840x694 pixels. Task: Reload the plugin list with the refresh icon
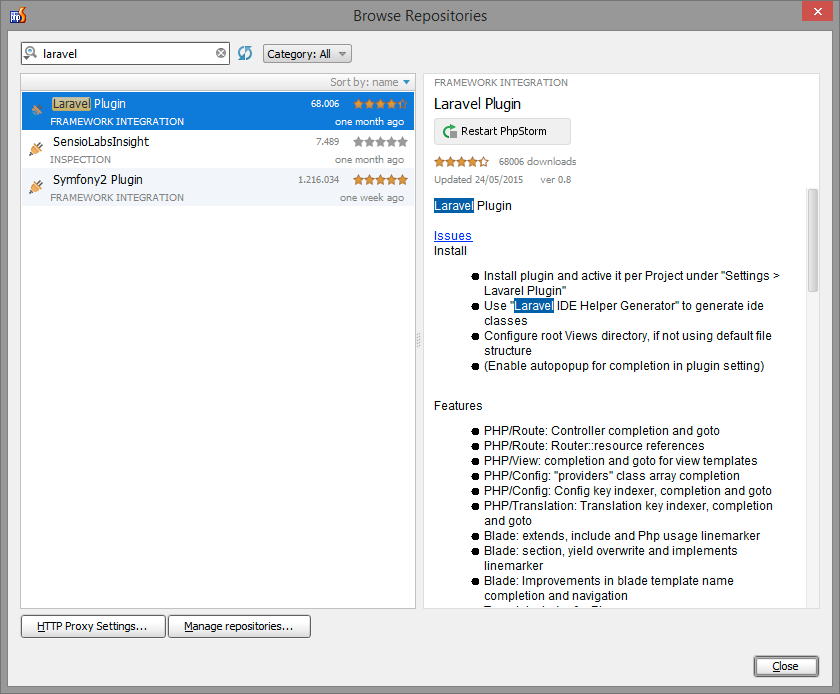[x=245, y=53]
